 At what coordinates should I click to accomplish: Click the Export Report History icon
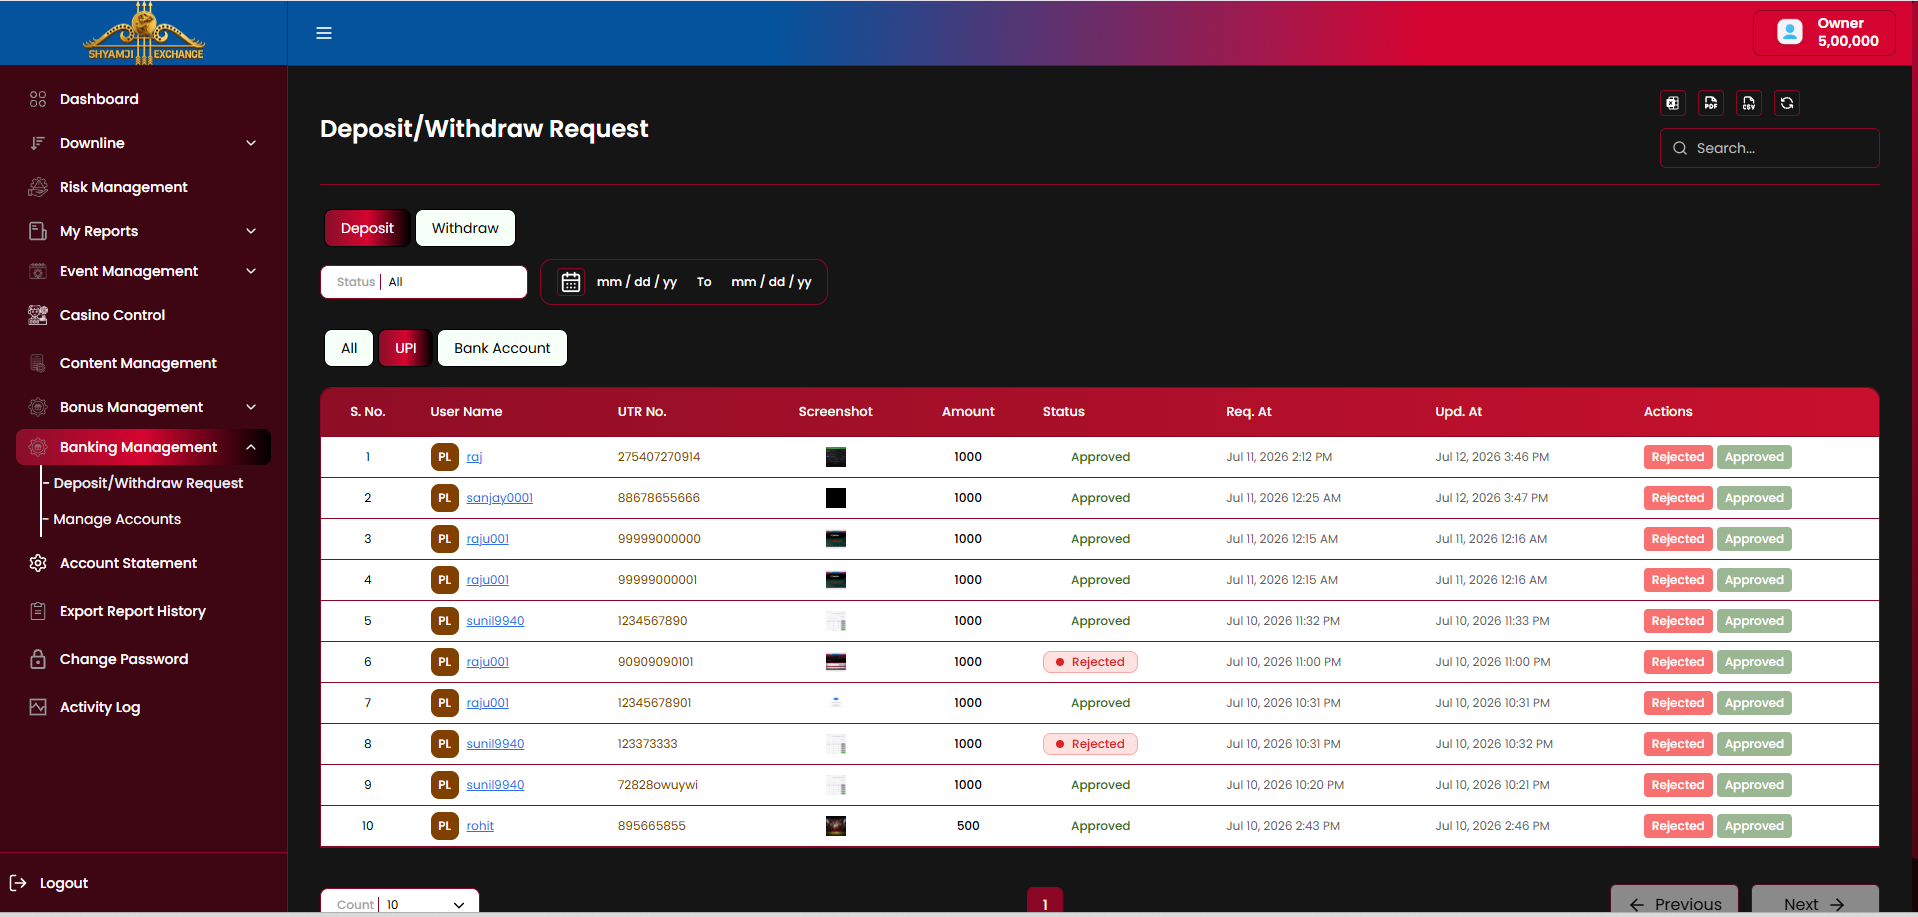(38, 611)
